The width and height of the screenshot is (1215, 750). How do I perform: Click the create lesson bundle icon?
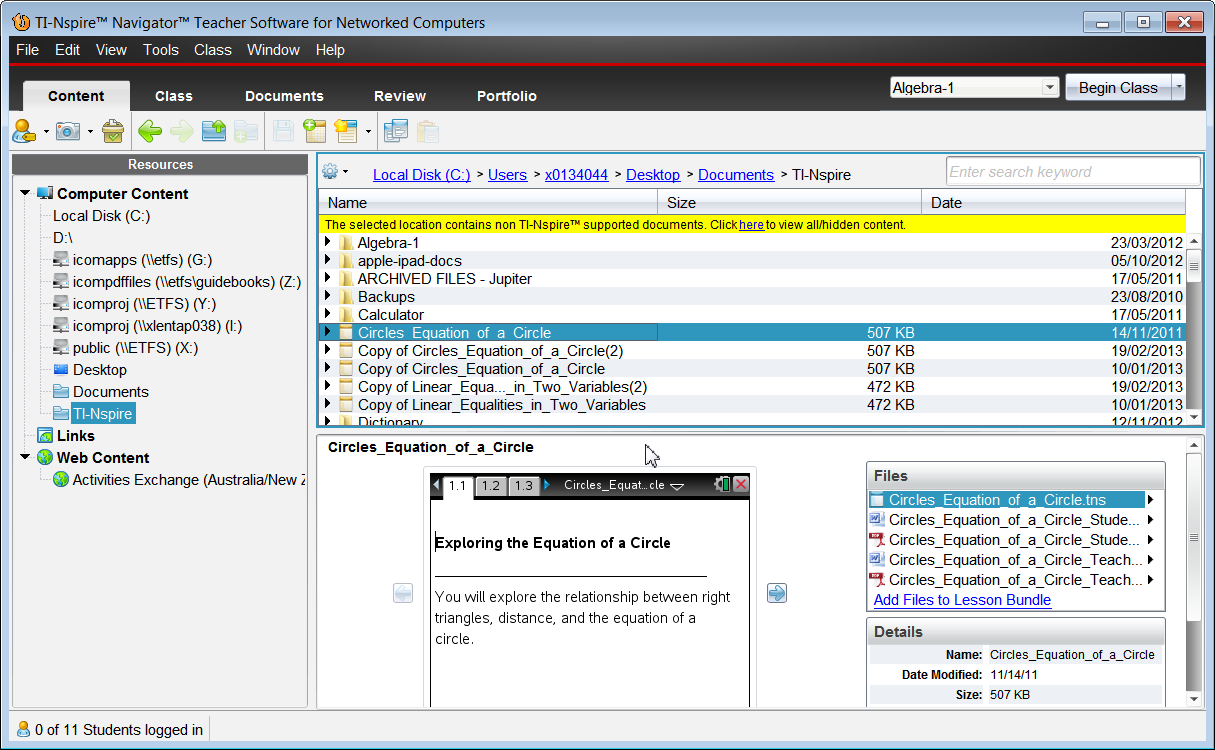(x=315, y=131)
